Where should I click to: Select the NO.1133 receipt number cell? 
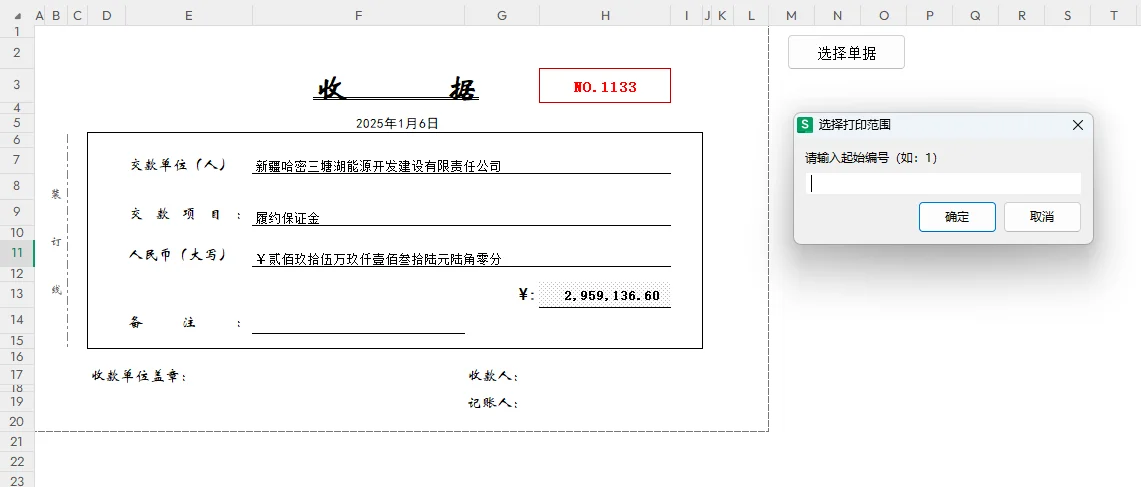[x=605, y=86]
